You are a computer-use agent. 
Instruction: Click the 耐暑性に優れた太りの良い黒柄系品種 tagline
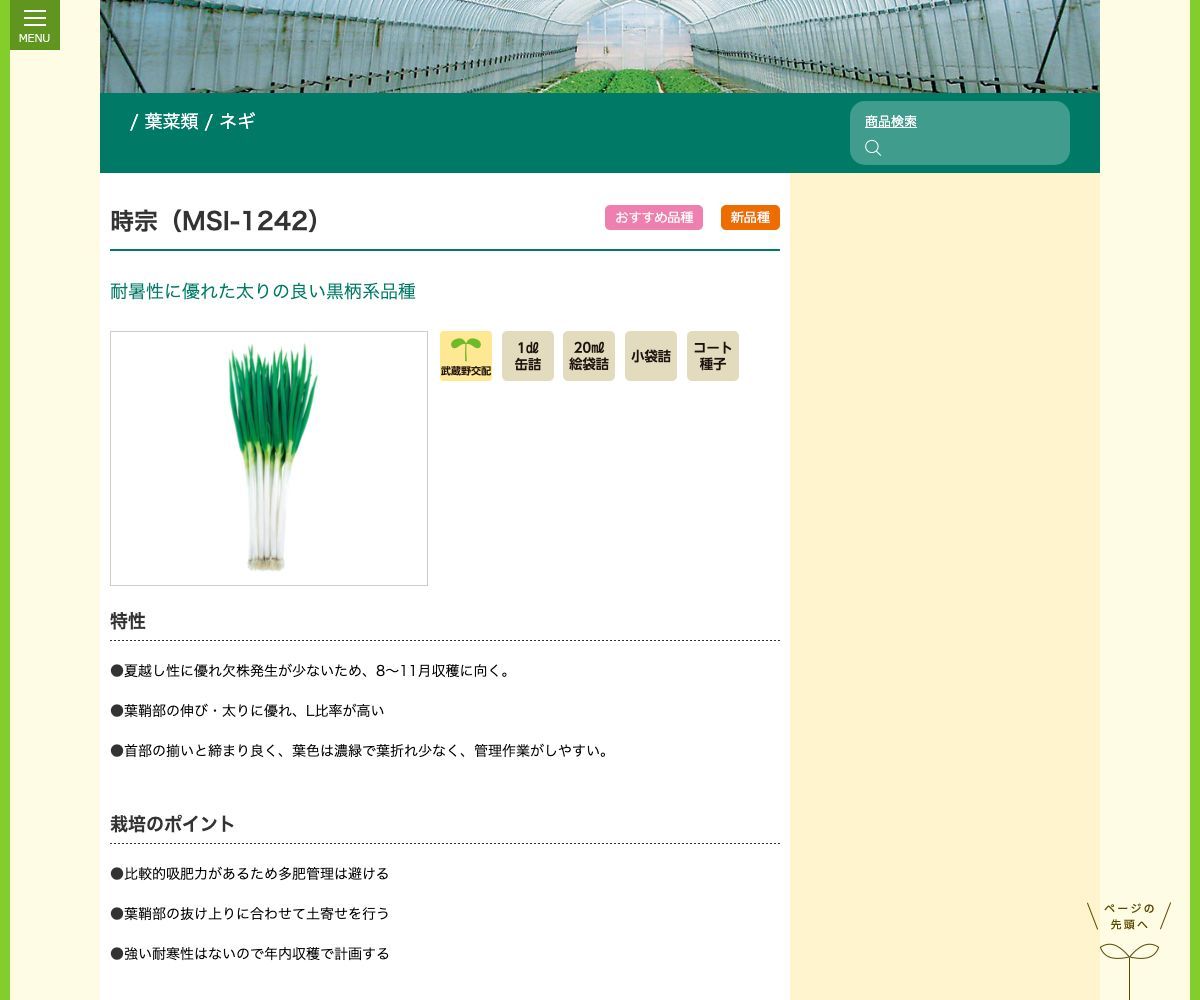point(263,292)
